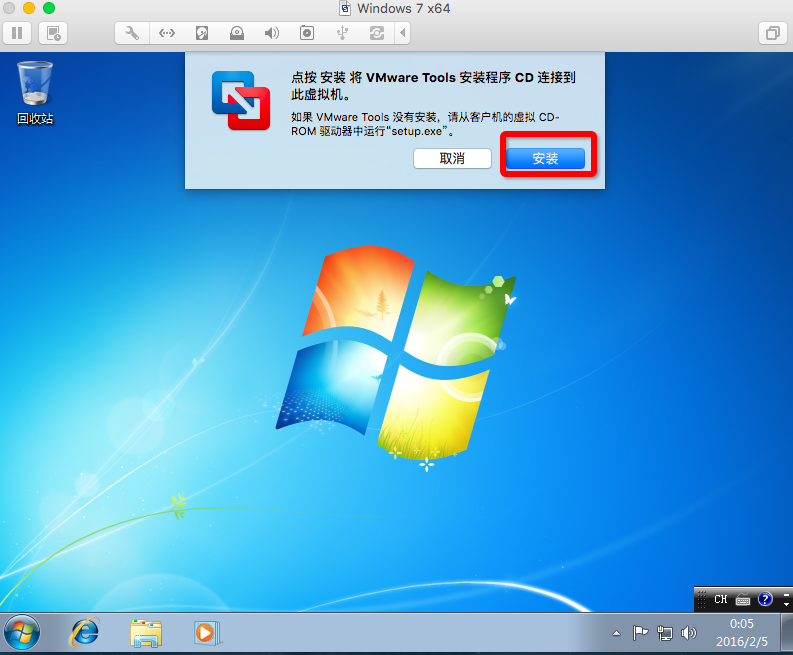Click the sound speaker toolbar icon
The height and width of the screenshot is (655, 793).
272,33
